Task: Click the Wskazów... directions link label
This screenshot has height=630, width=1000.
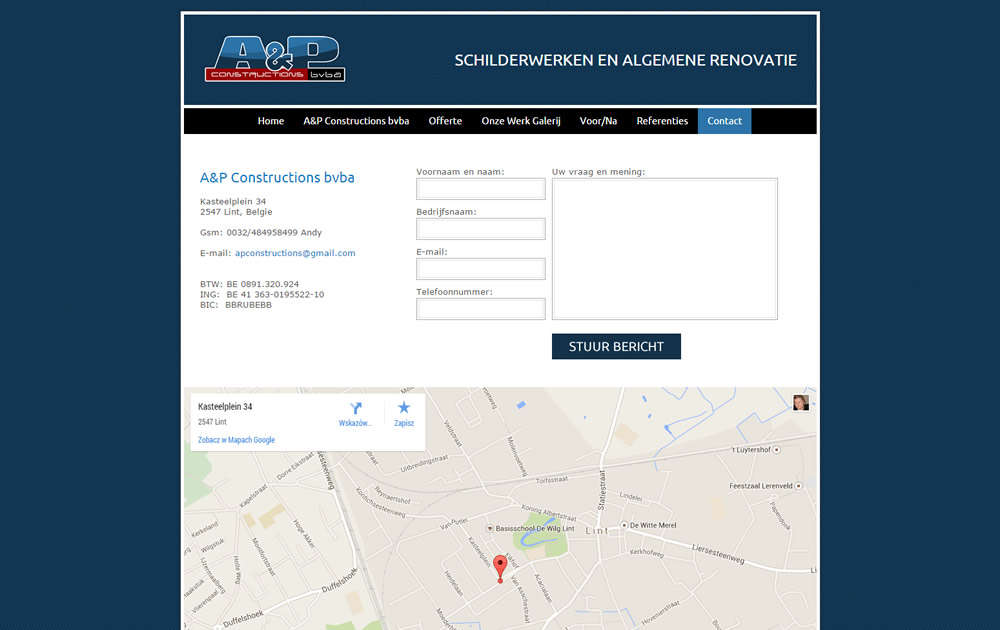Action: pyautogui.click(x=355, y=423)
